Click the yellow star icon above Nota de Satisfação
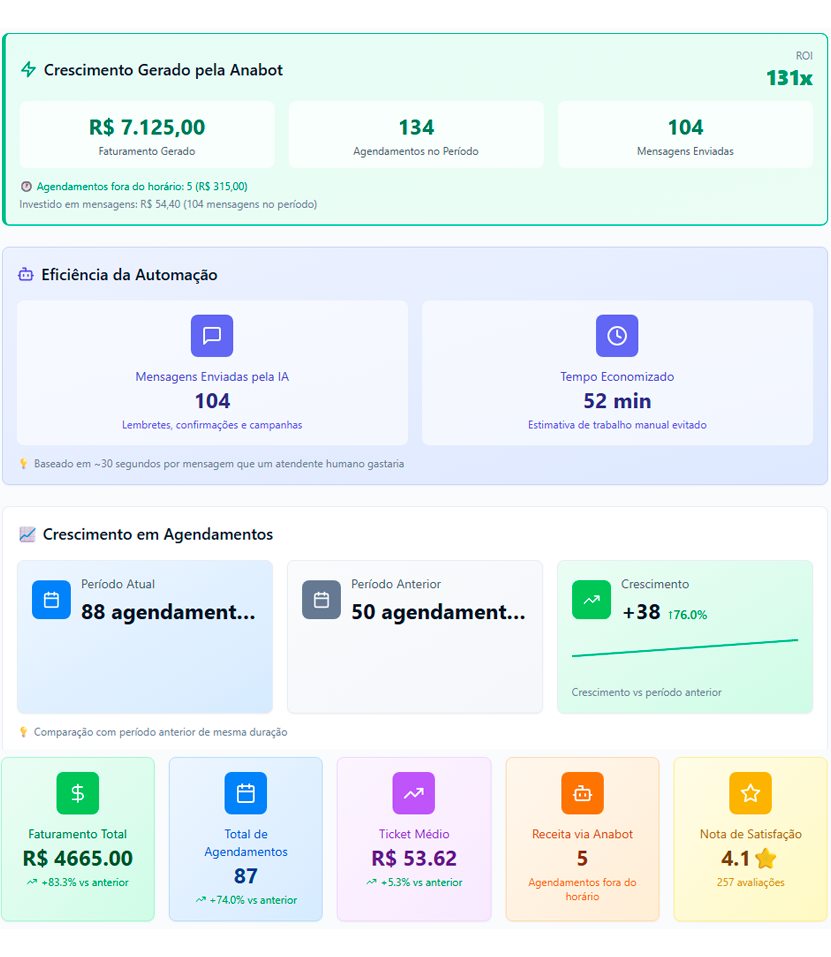 pyautogui.click(x=750, y=793)
